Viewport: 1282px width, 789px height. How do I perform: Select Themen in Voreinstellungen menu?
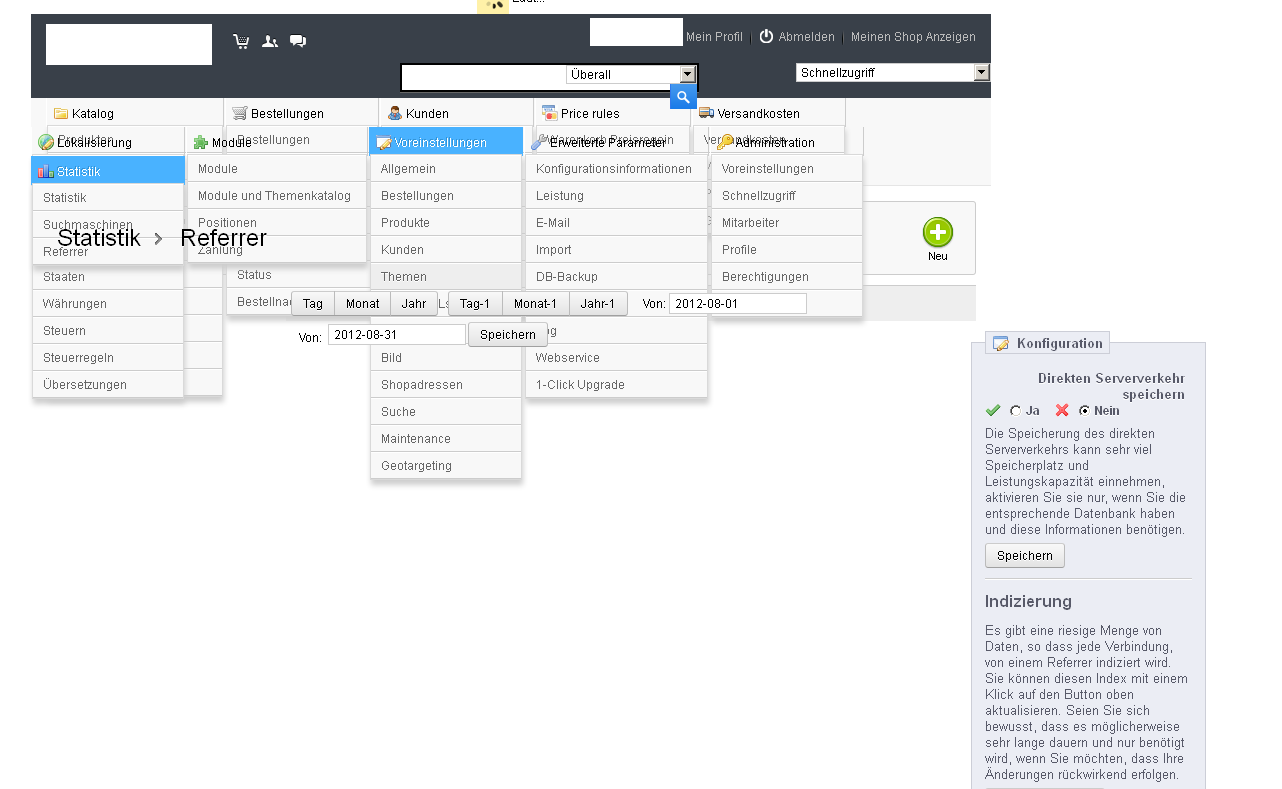click(x=446, y=276)
